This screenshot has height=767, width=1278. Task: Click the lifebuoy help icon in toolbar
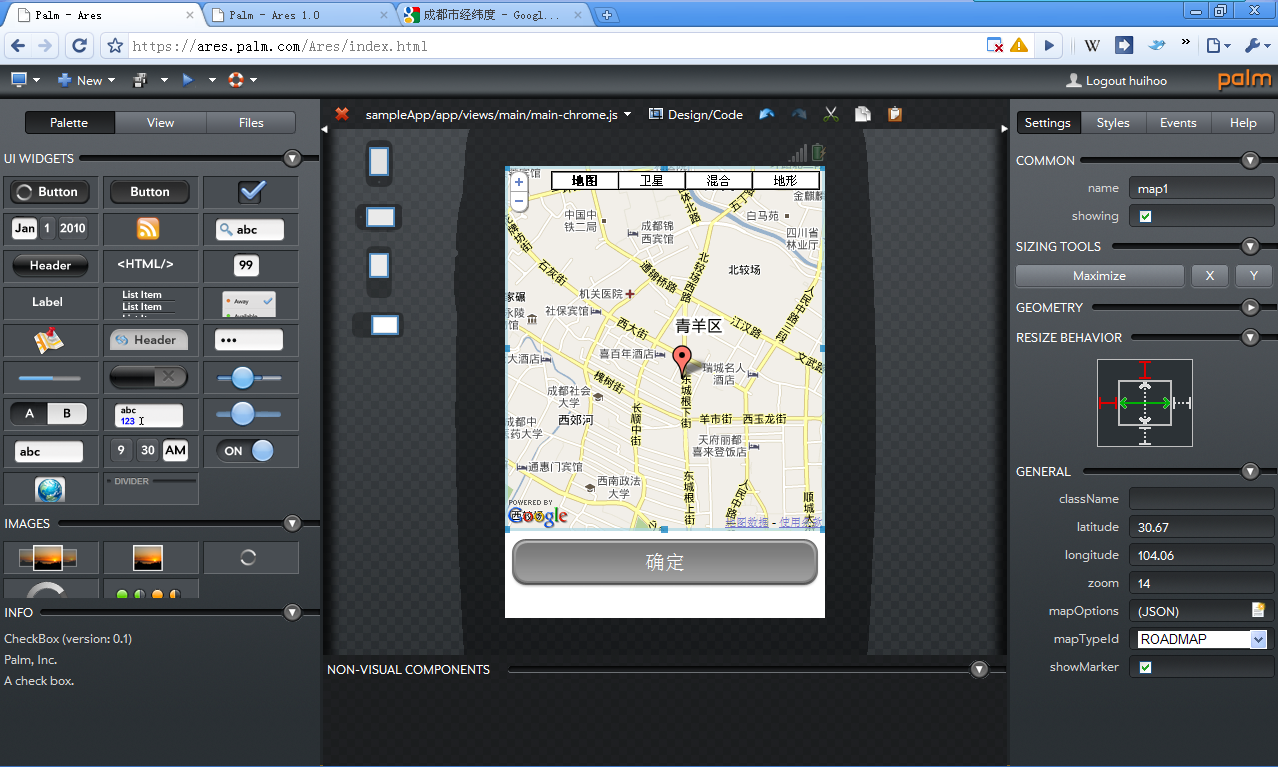236,80
